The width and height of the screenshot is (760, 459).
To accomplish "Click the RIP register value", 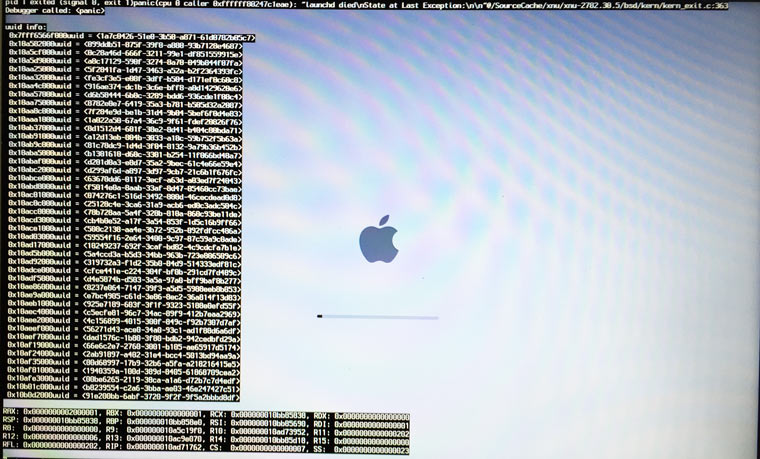I will click(x=165, y=447).
